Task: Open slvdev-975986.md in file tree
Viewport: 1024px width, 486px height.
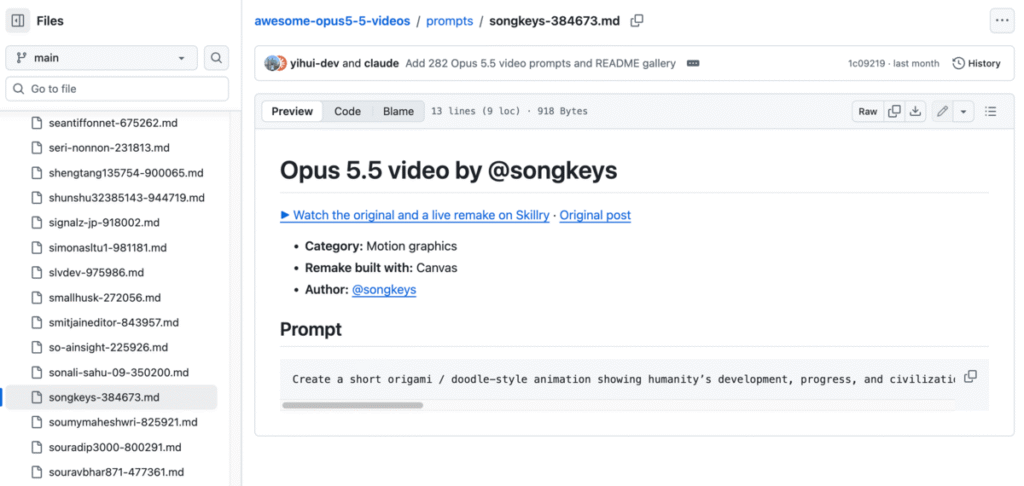Action: [x=96, y=272]
